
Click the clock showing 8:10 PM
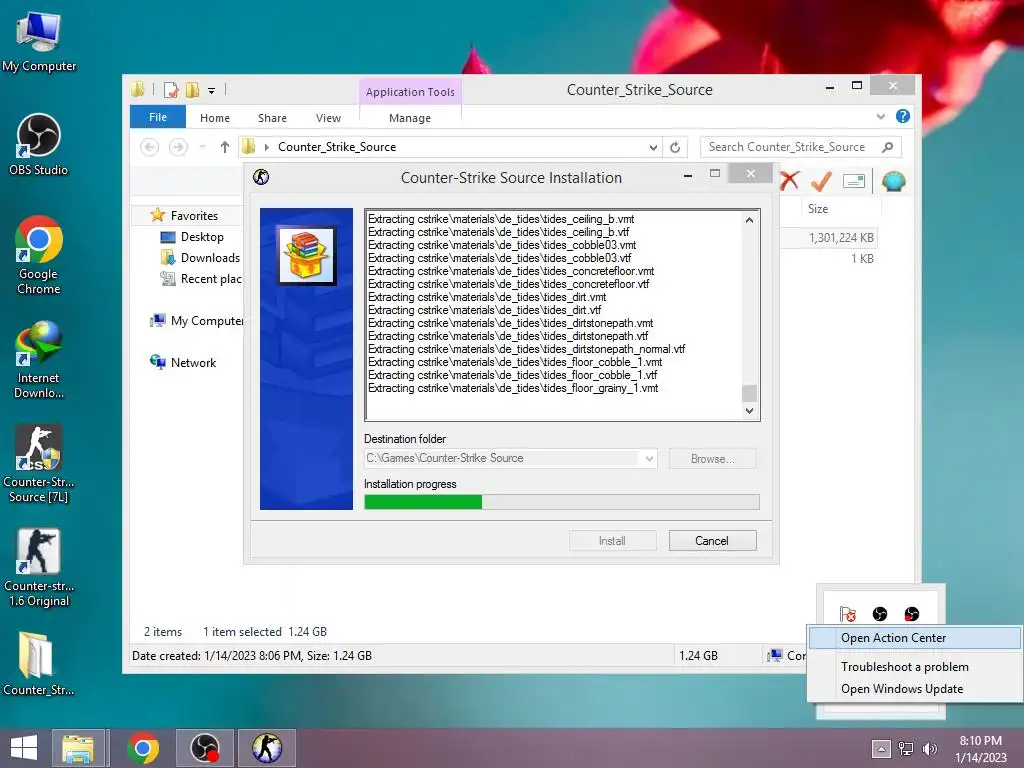[x=980, y=741]
